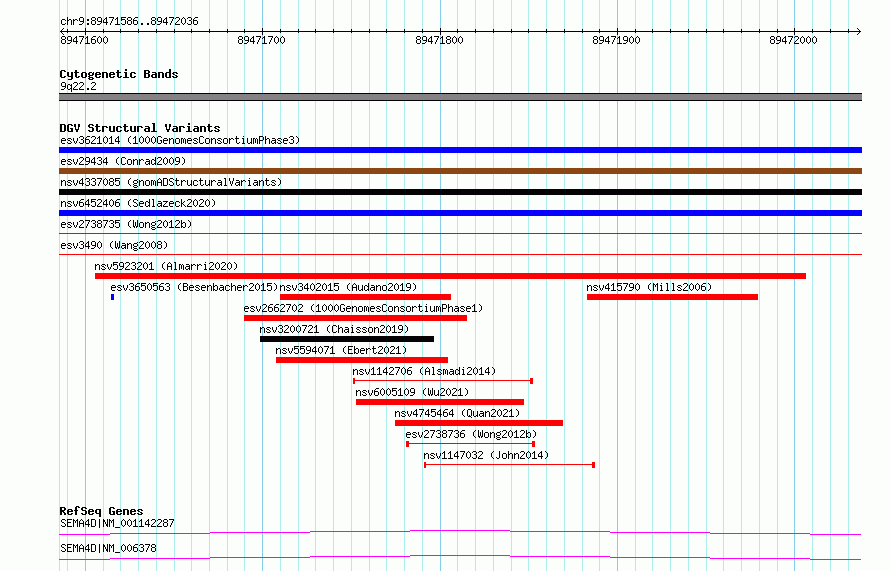The height and width of the screenshot is (571, 890).
Task: Select the thin nsv1147032 variant line
Action: 510,465
